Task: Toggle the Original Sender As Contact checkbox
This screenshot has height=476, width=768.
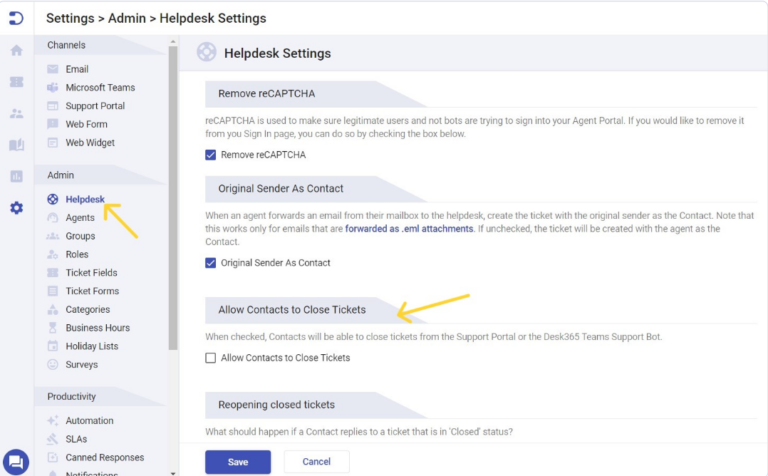Action: [x=210, y=263]
